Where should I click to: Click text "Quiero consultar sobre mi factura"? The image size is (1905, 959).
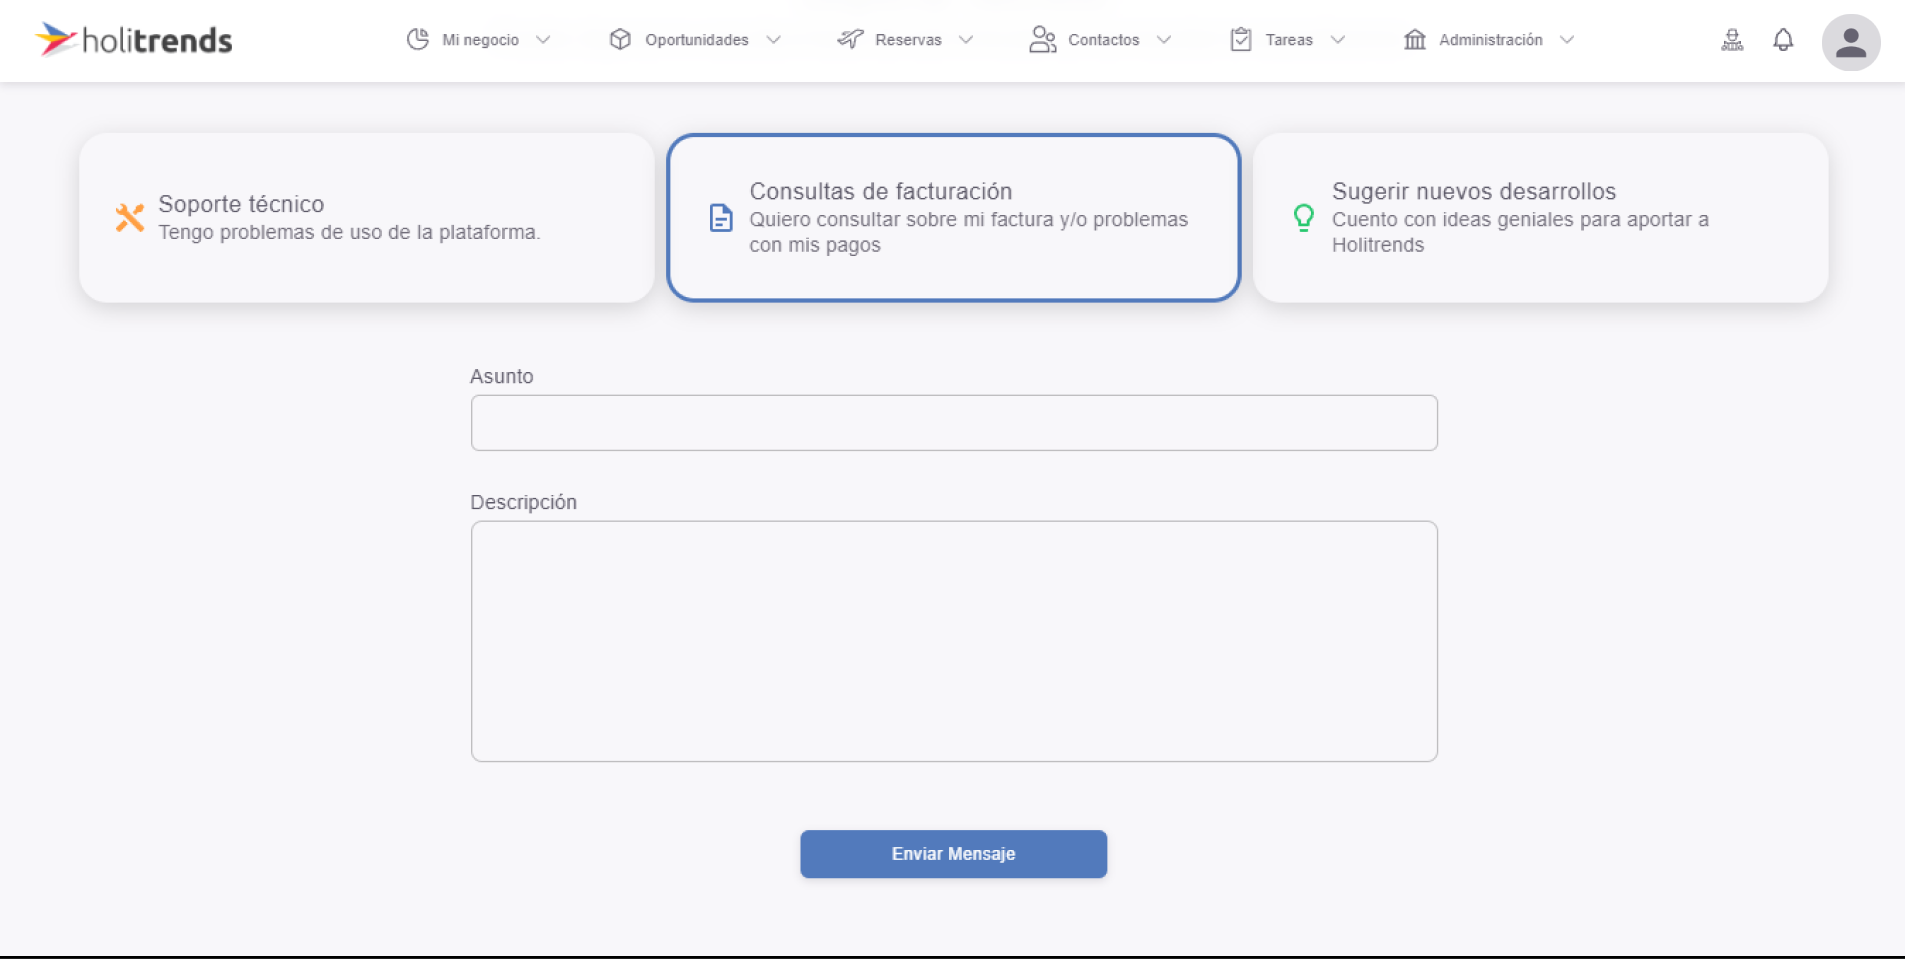pyautogui.click(x=902, y=219)
